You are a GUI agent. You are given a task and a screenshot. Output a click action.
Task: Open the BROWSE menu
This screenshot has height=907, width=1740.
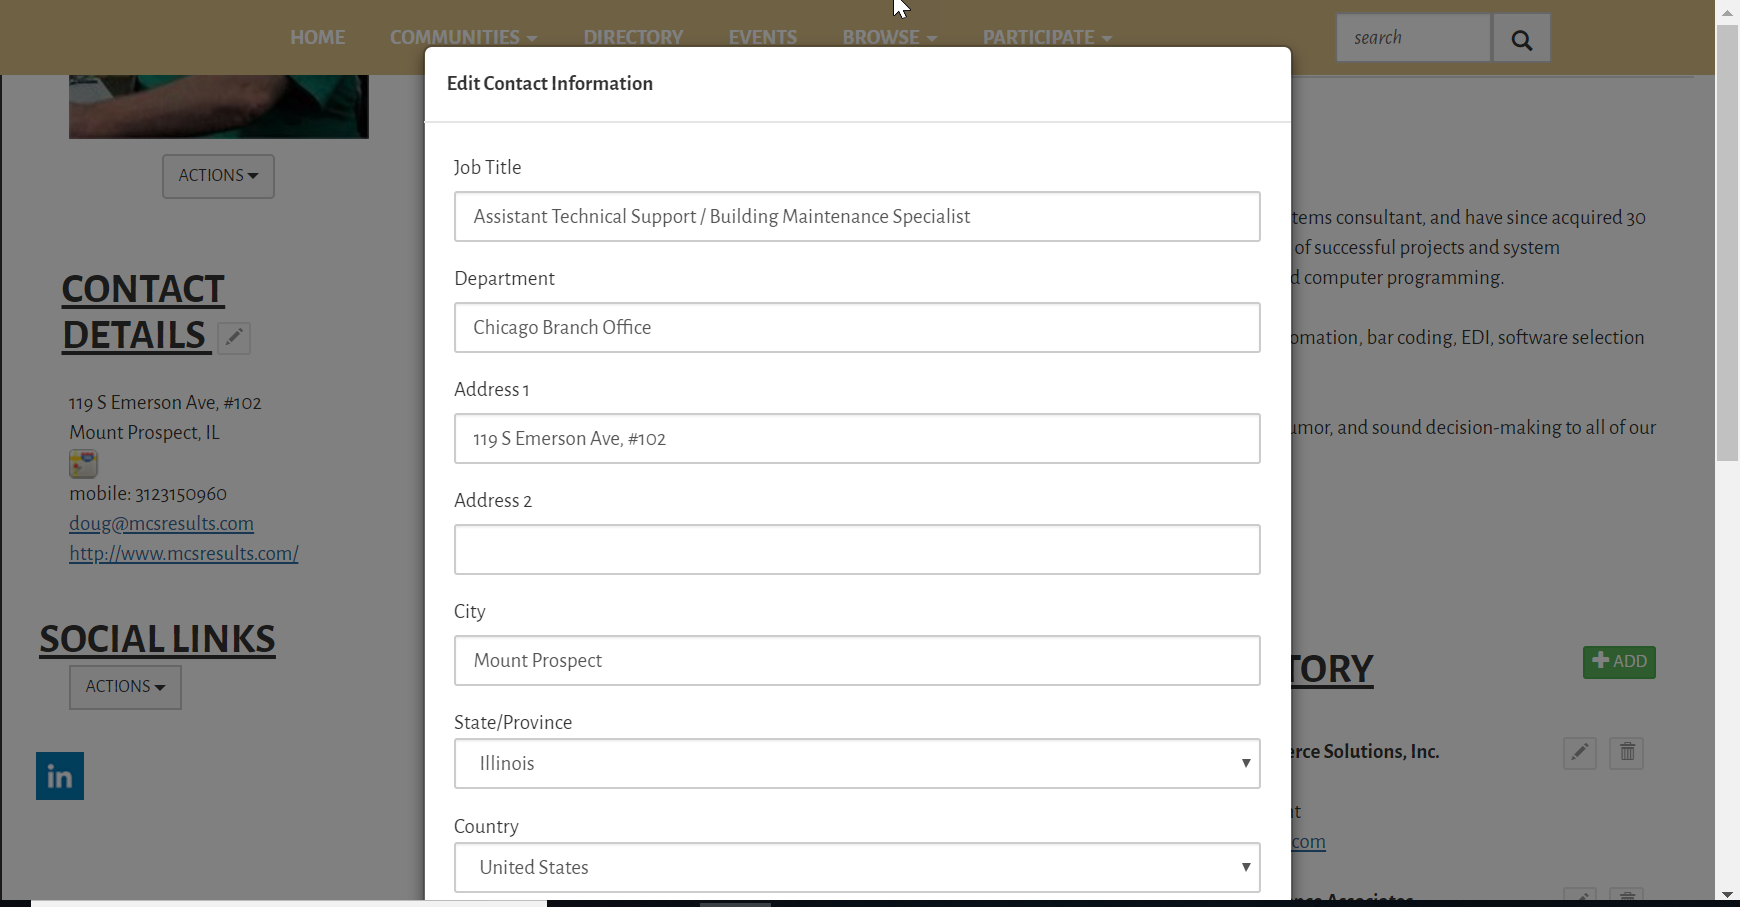889,37
